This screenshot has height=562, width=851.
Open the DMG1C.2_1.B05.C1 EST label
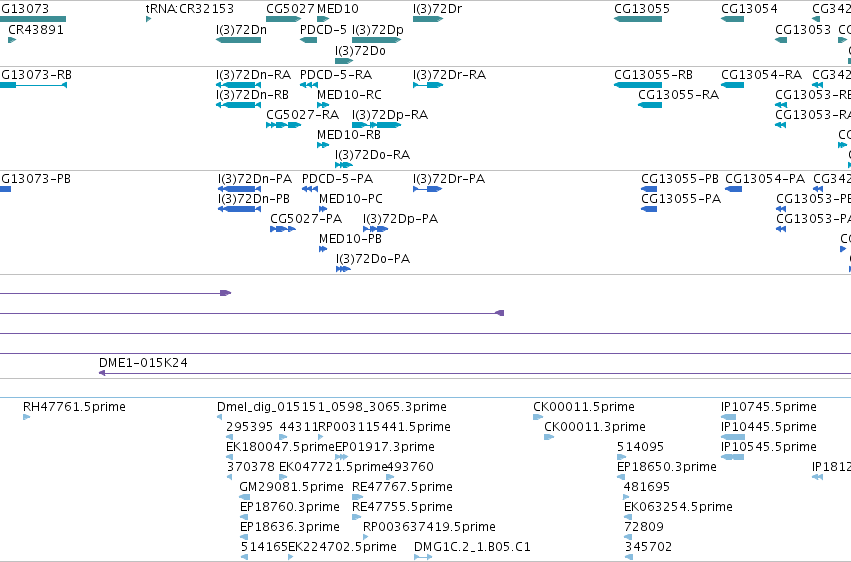tap(472, 547)
